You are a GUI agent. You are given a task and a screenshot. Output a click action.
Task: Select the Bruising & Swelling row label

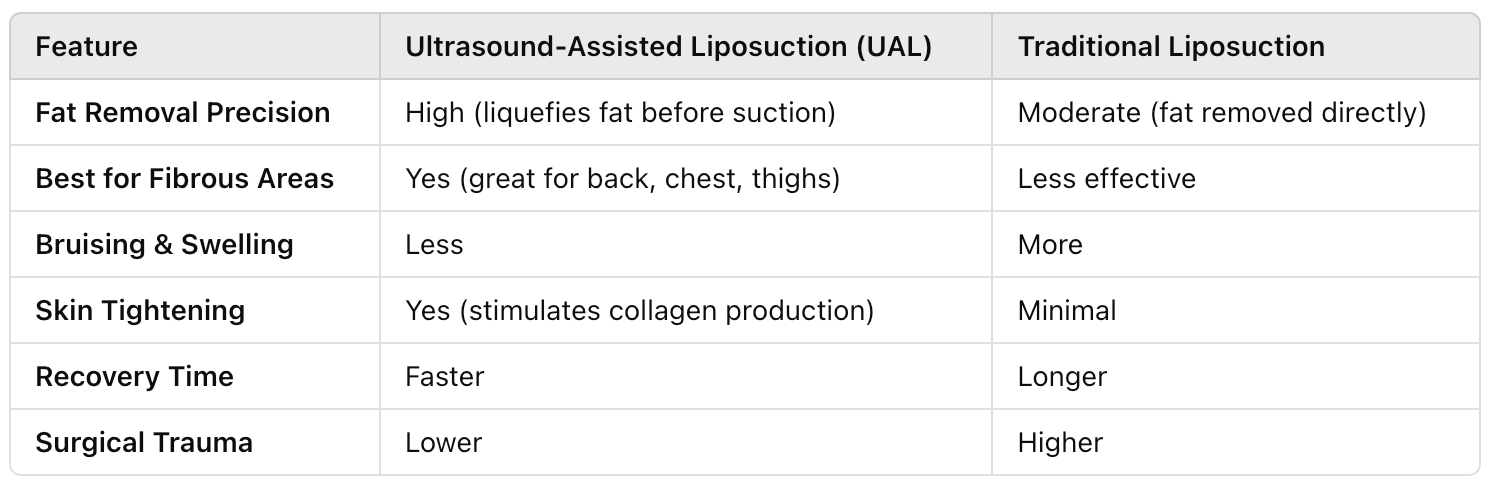(164, 244)
